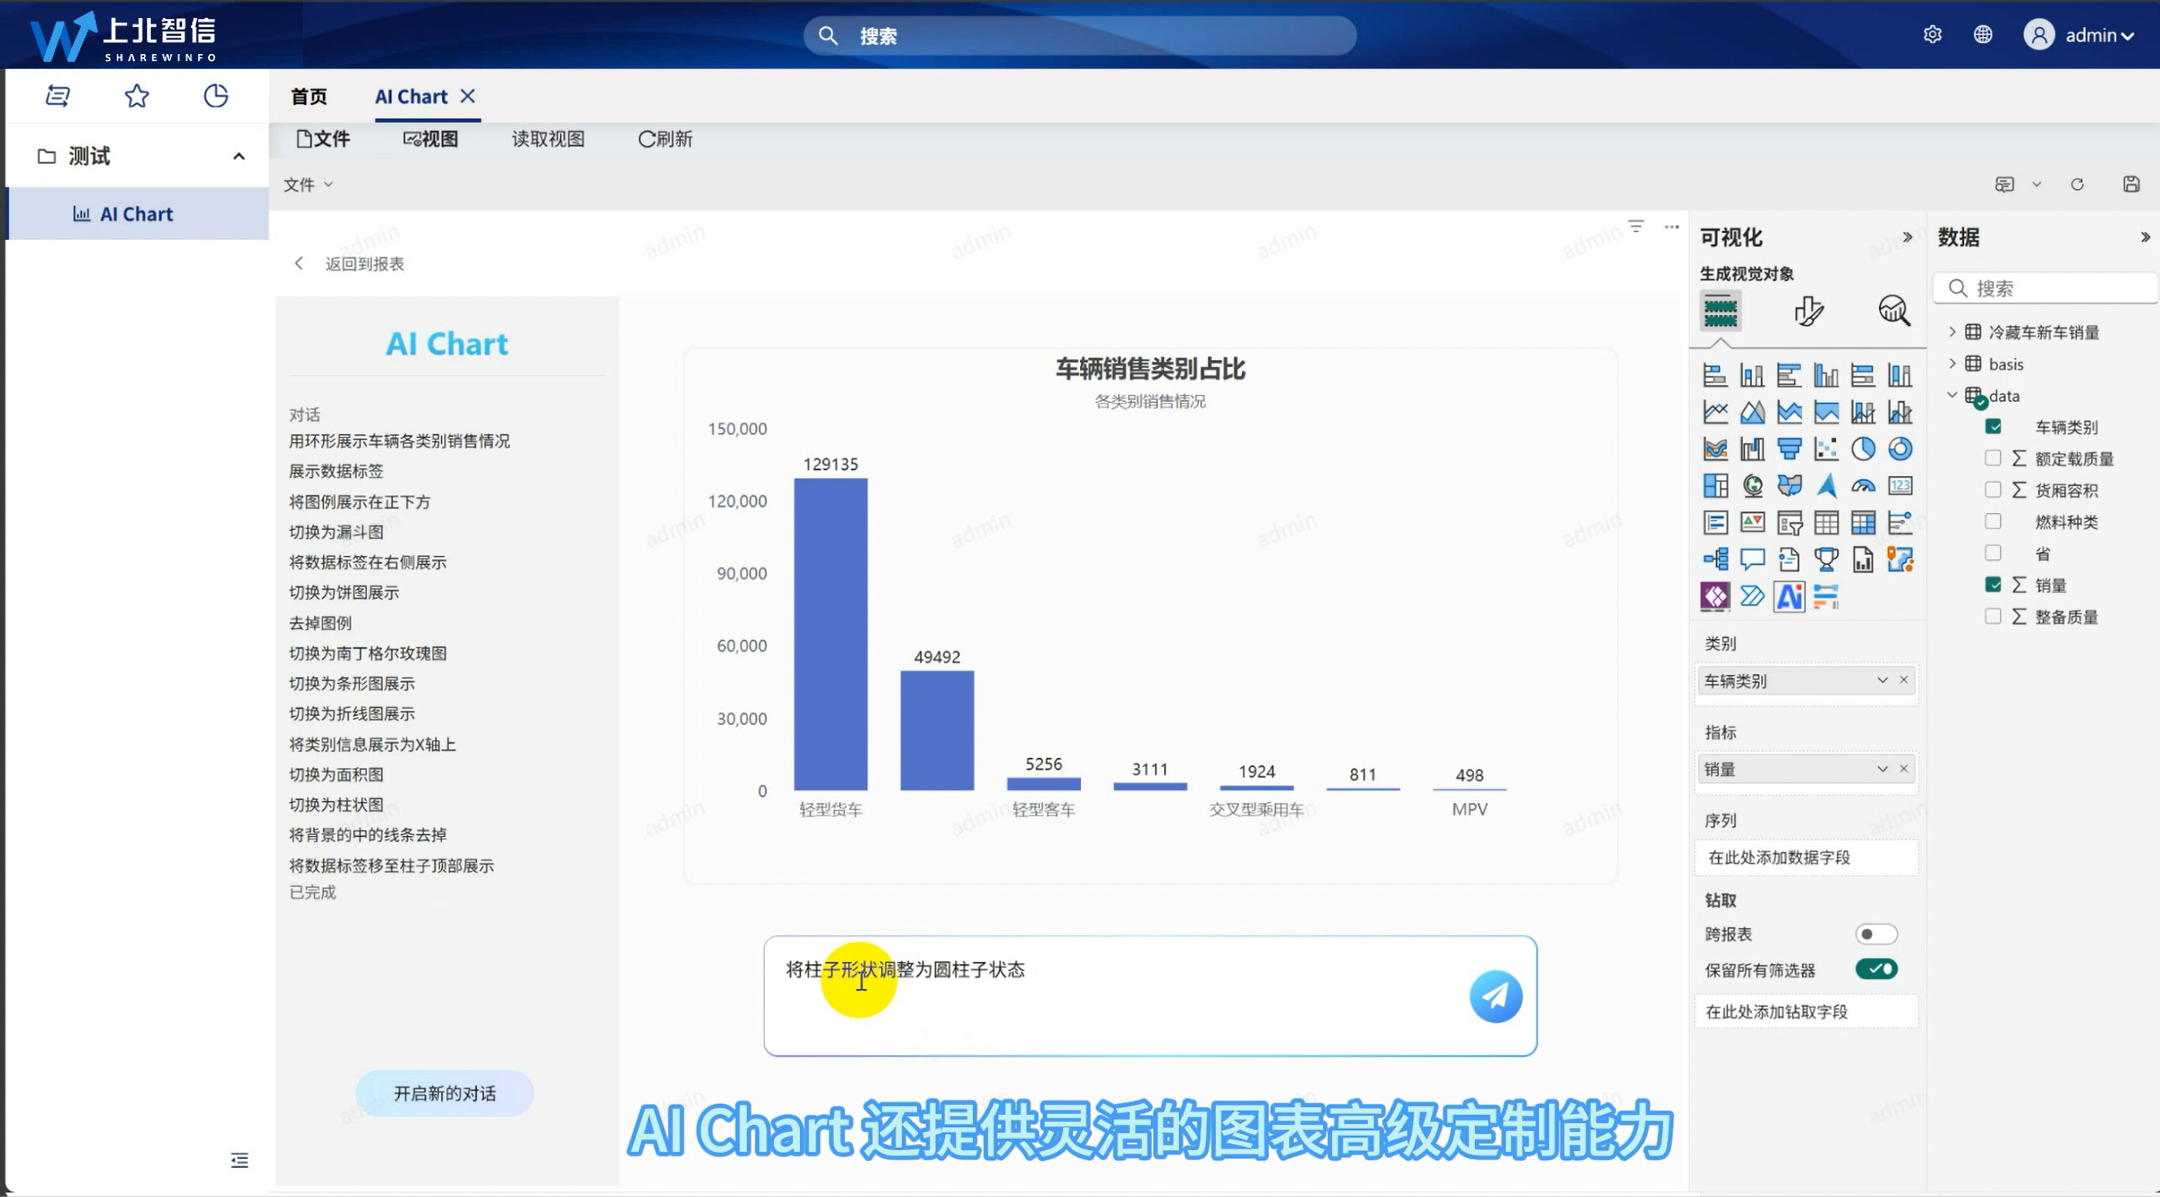Remove 车辆类别 from 类别 field

pyautogui.click(x=1904, y=681)
